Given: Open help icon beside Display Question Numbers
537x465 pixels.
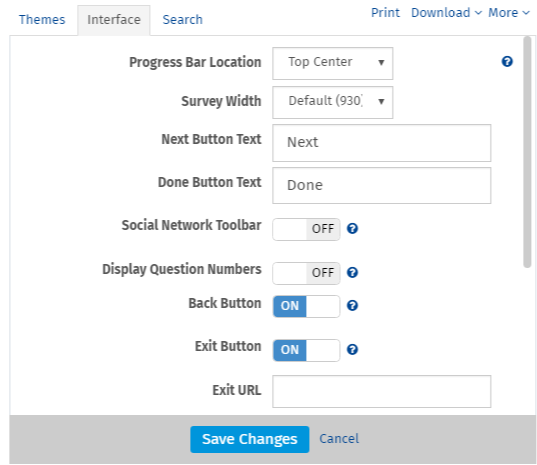Looking at the screenshot, I should [352, 273].
